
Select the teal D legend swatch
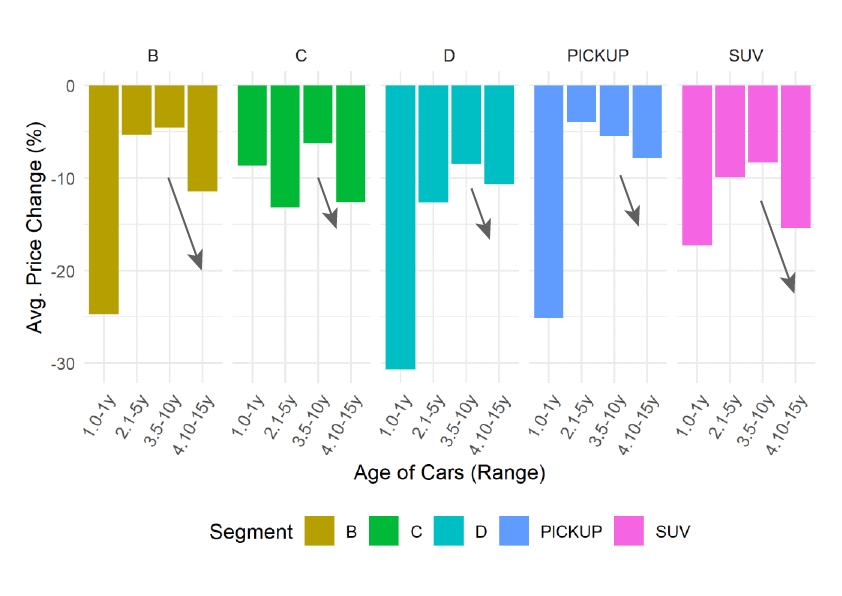(450, 532)
